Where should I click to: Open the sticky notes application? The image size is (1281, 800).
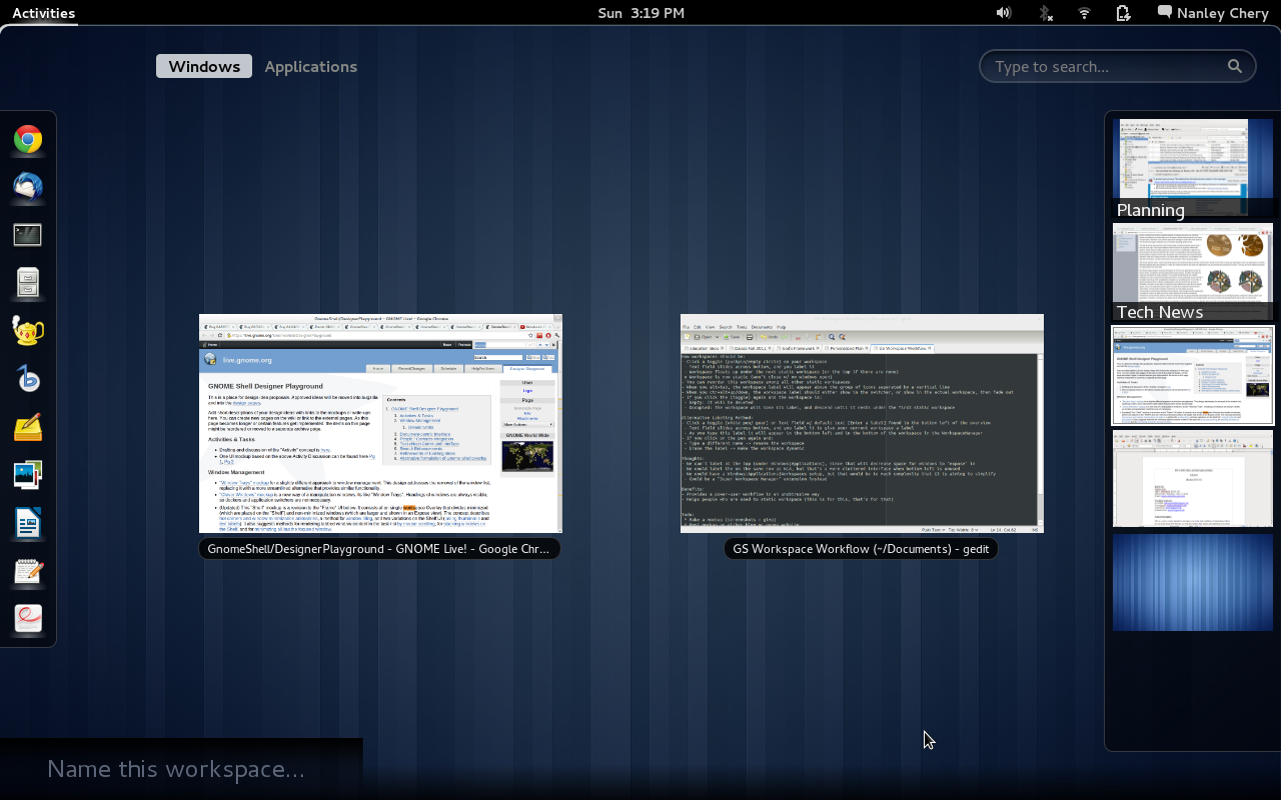27,425
